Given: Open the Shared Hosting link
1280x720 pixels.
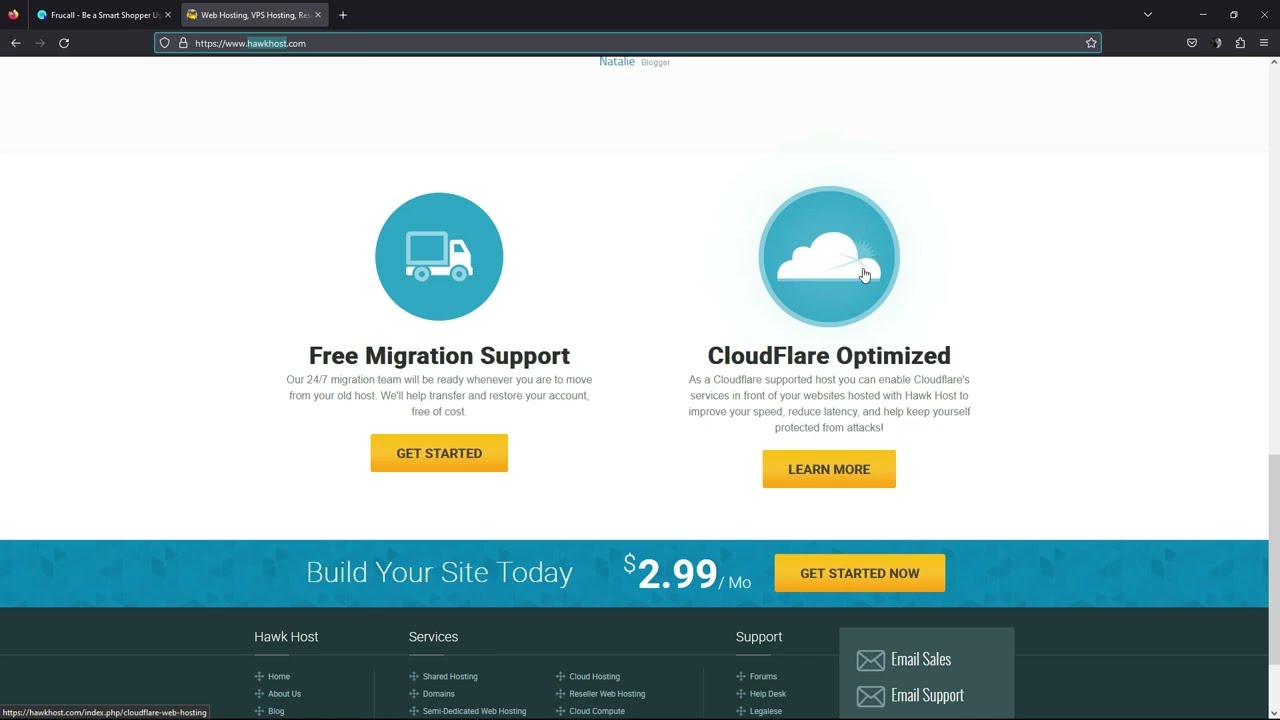Looking at the screenshot, I should coord(450,677).
